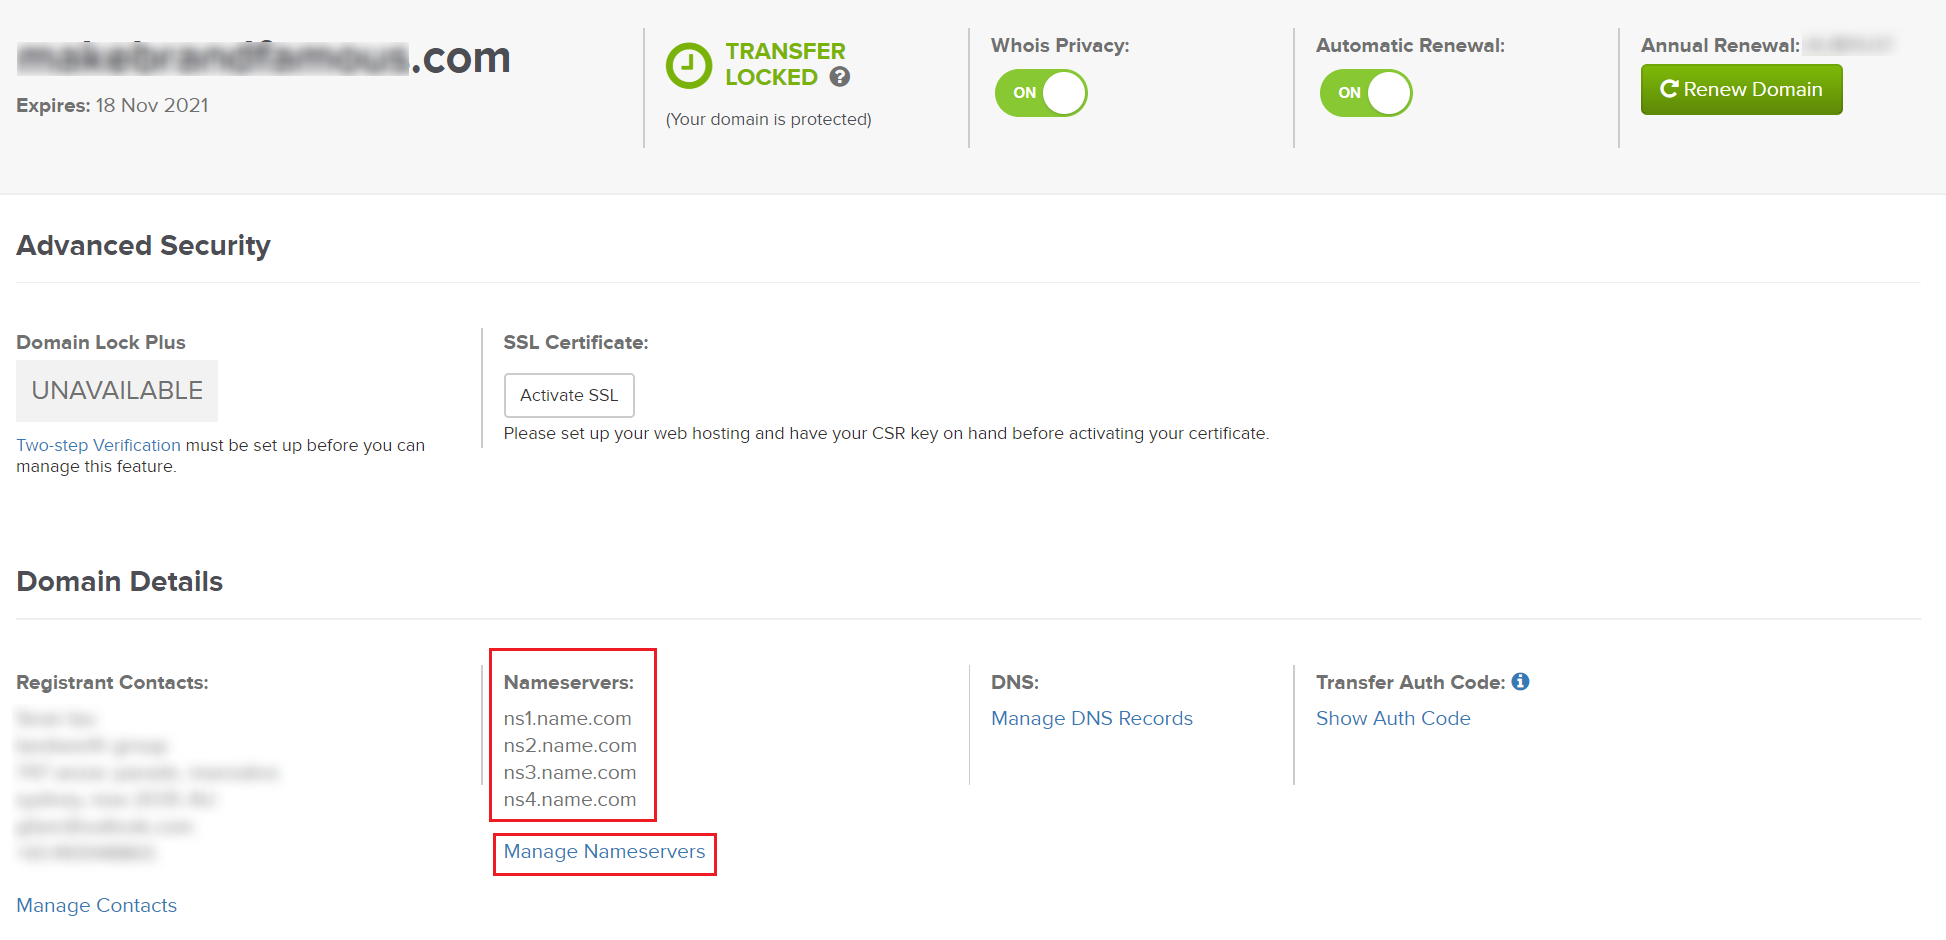Click the expiry date 18 Nov 2021
The image size is (1946, 940).
(152, 105)
